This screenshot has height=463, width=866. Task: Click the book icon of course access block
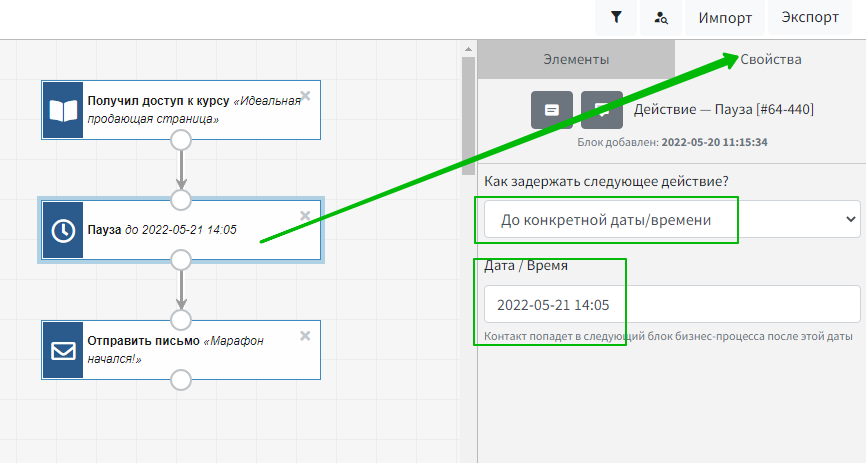coord(62,110)
